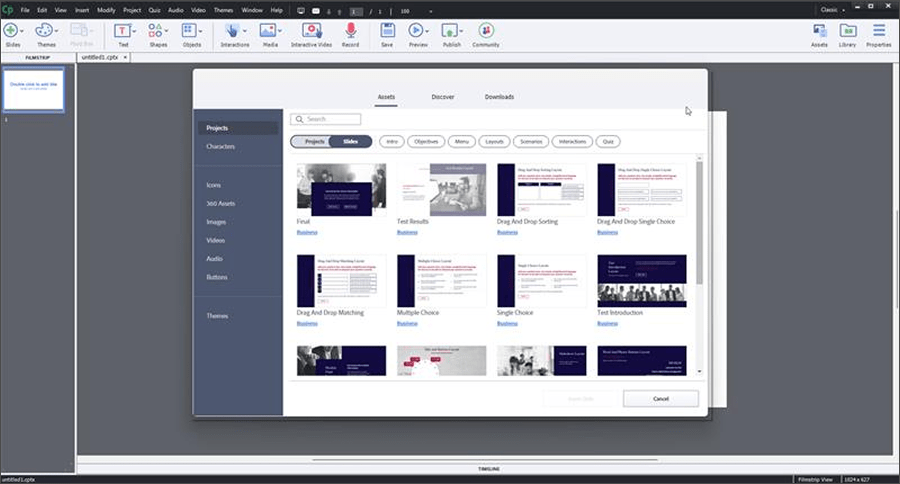Filter slides by Layouts tag
The width and height of the screenshot is (900, 484).
point(494,141)
